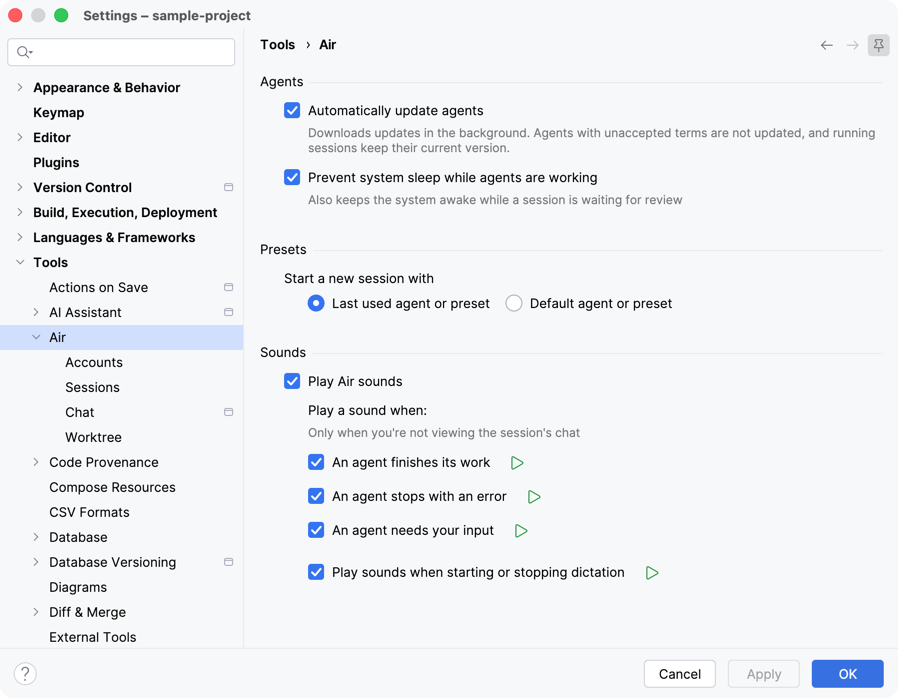898x698 pixels.
Task: Expand the Database node
Action: (36, 537)
